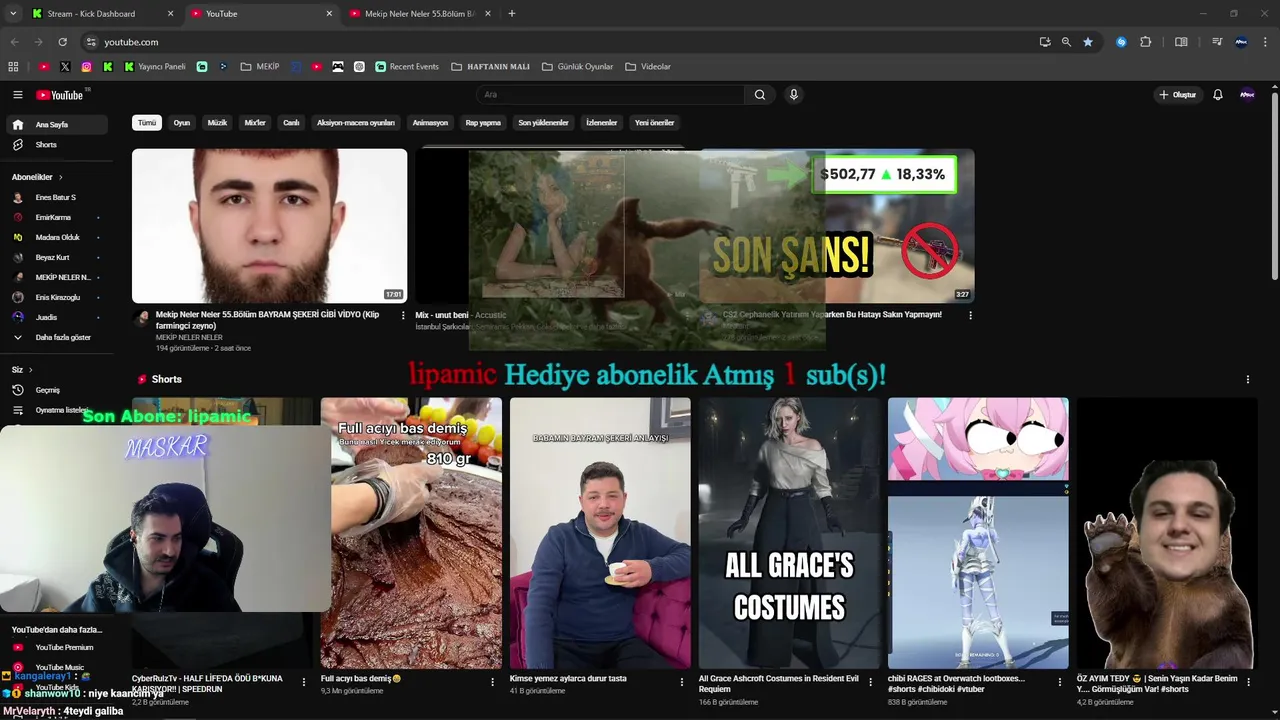Open the Videolar bookmark folder
Viewport: 1280px width, 720px height.
click(648, 67)
